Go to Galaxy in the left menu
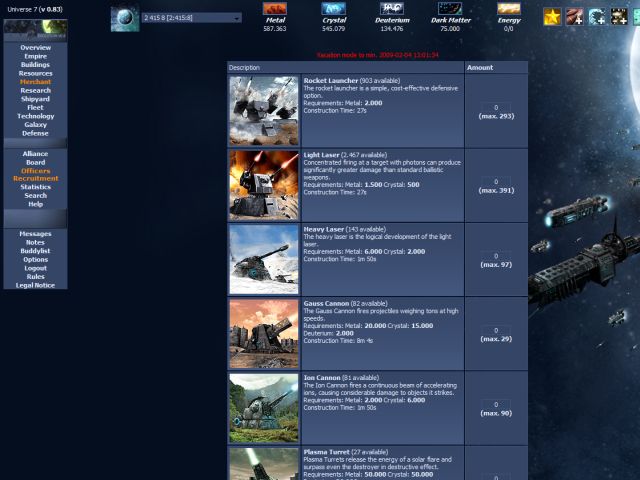This screenshot has height=480, width=640. click(x=35, y=124)
